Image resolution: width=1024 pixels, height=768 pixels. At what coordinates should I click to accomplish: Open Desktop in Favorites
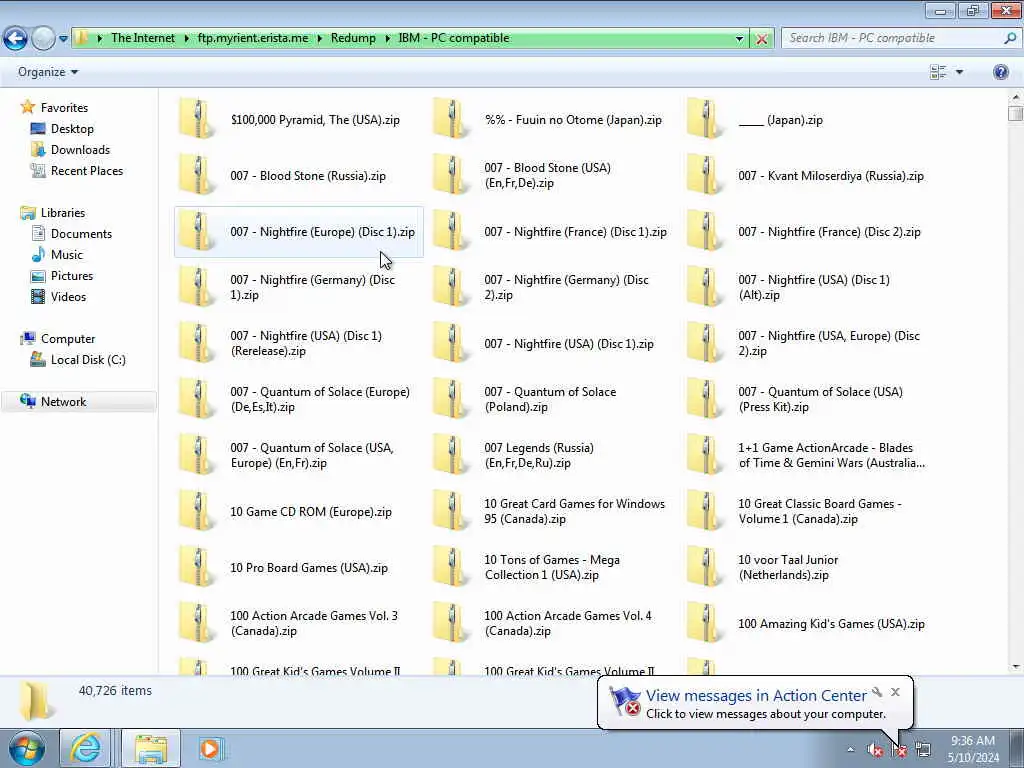72,129
